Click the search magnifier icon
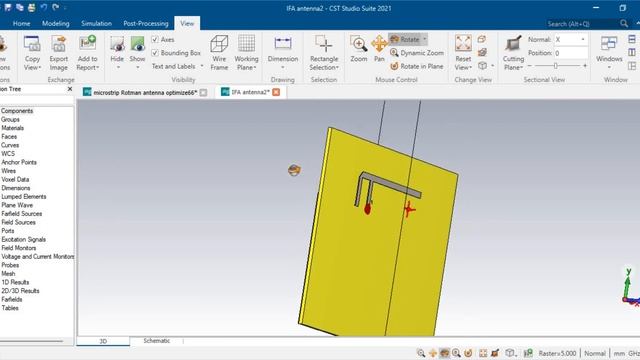The height and width of the screenshot is (360, 640). point(624,23)
